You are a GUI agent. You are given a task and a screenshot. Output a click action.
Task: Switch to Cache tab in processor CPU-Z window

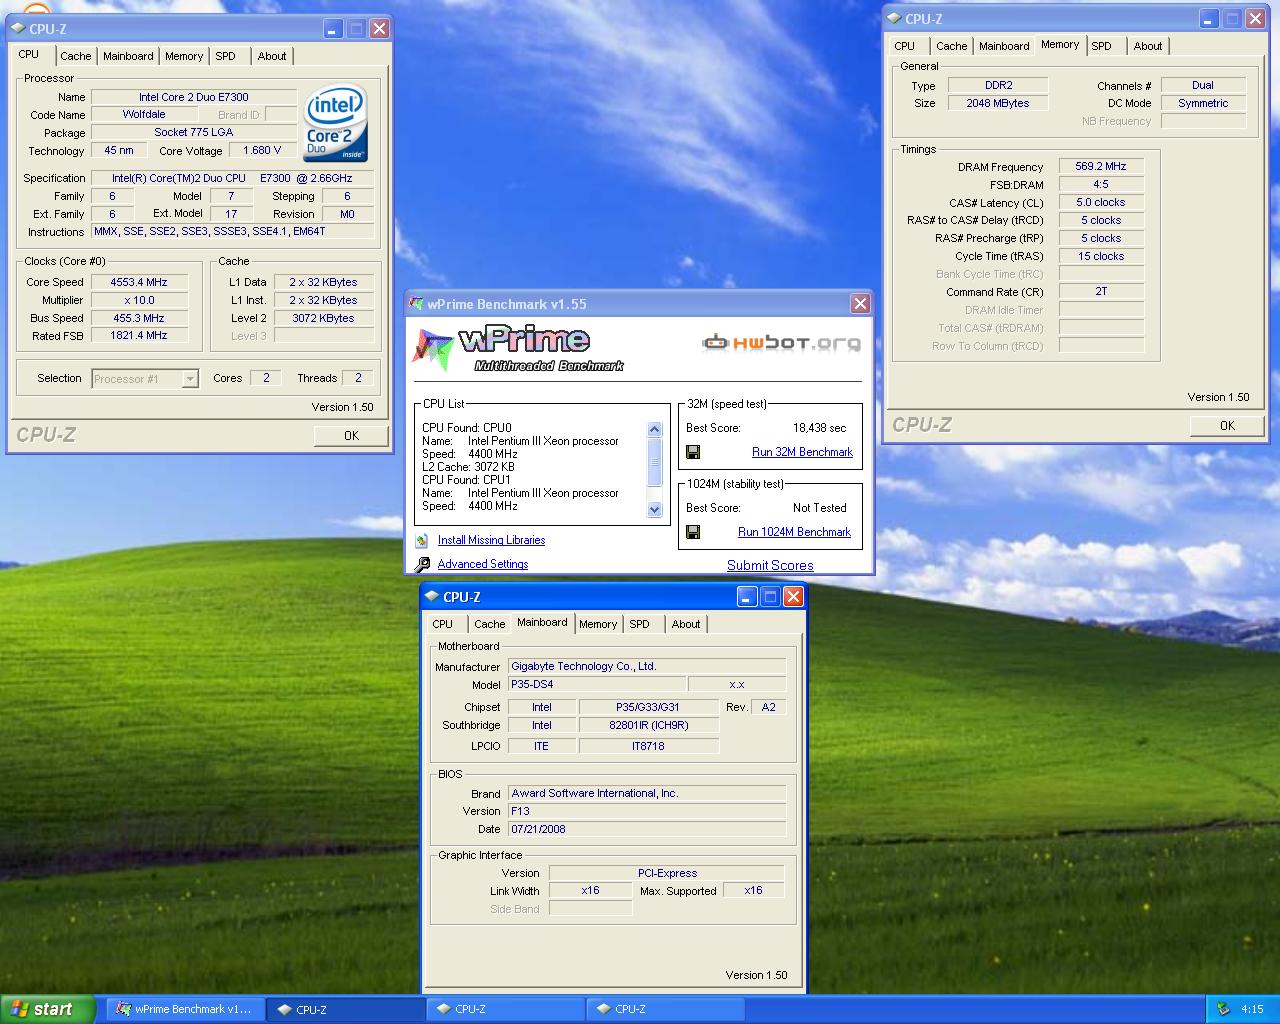point(75,56)
